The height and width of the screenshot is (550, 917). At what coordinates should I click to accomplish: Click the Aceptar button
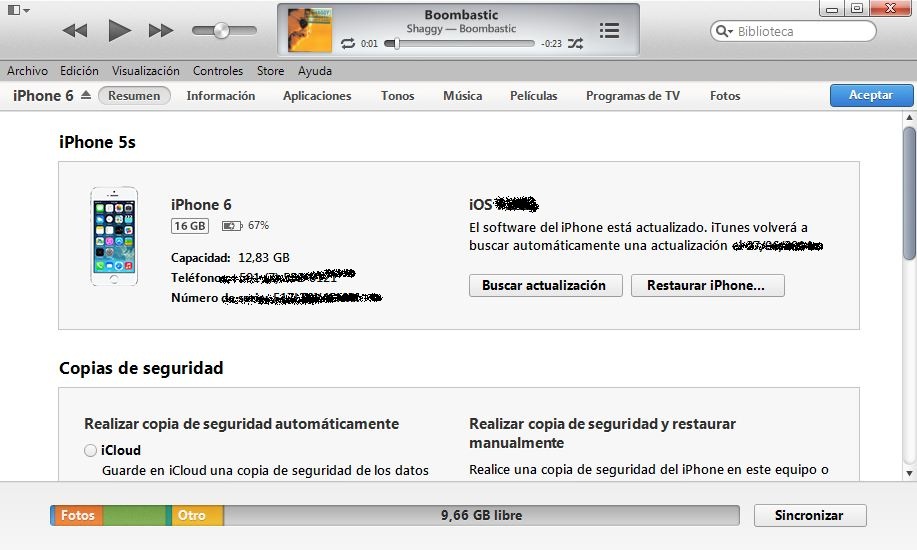click(x=871, y=95)
